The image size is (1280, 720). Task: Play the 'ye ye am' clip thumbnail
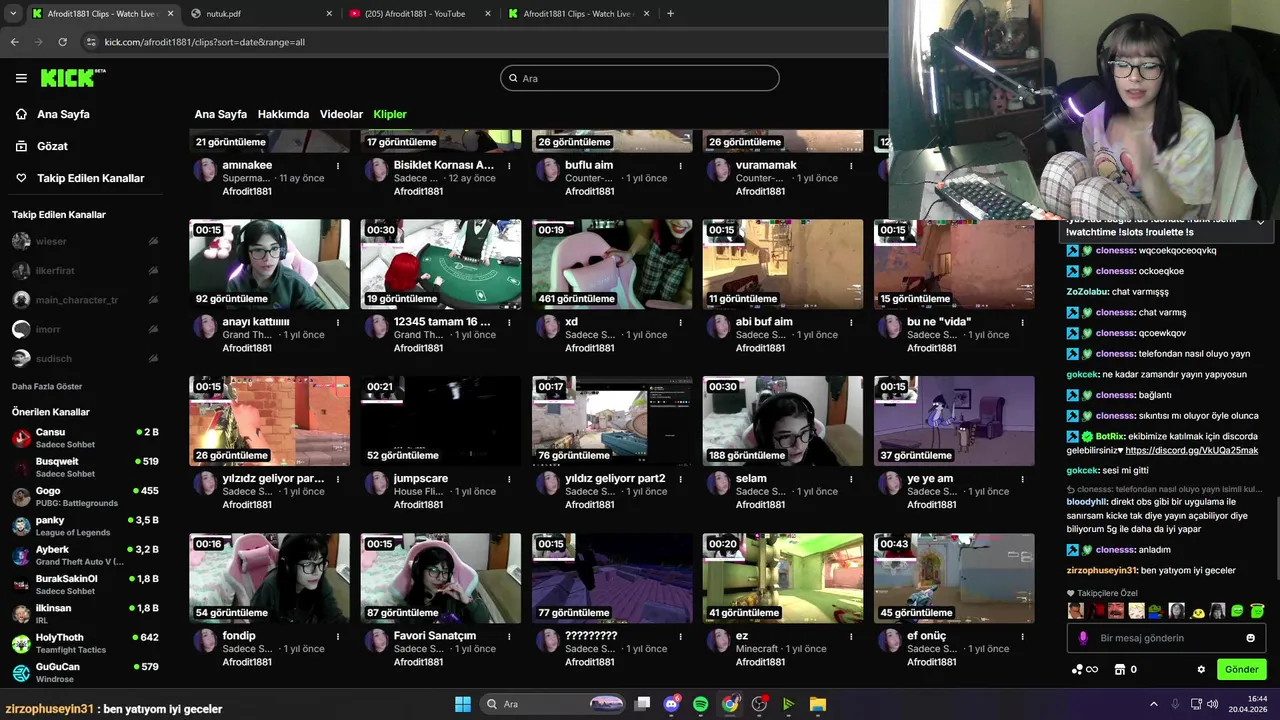954,421
